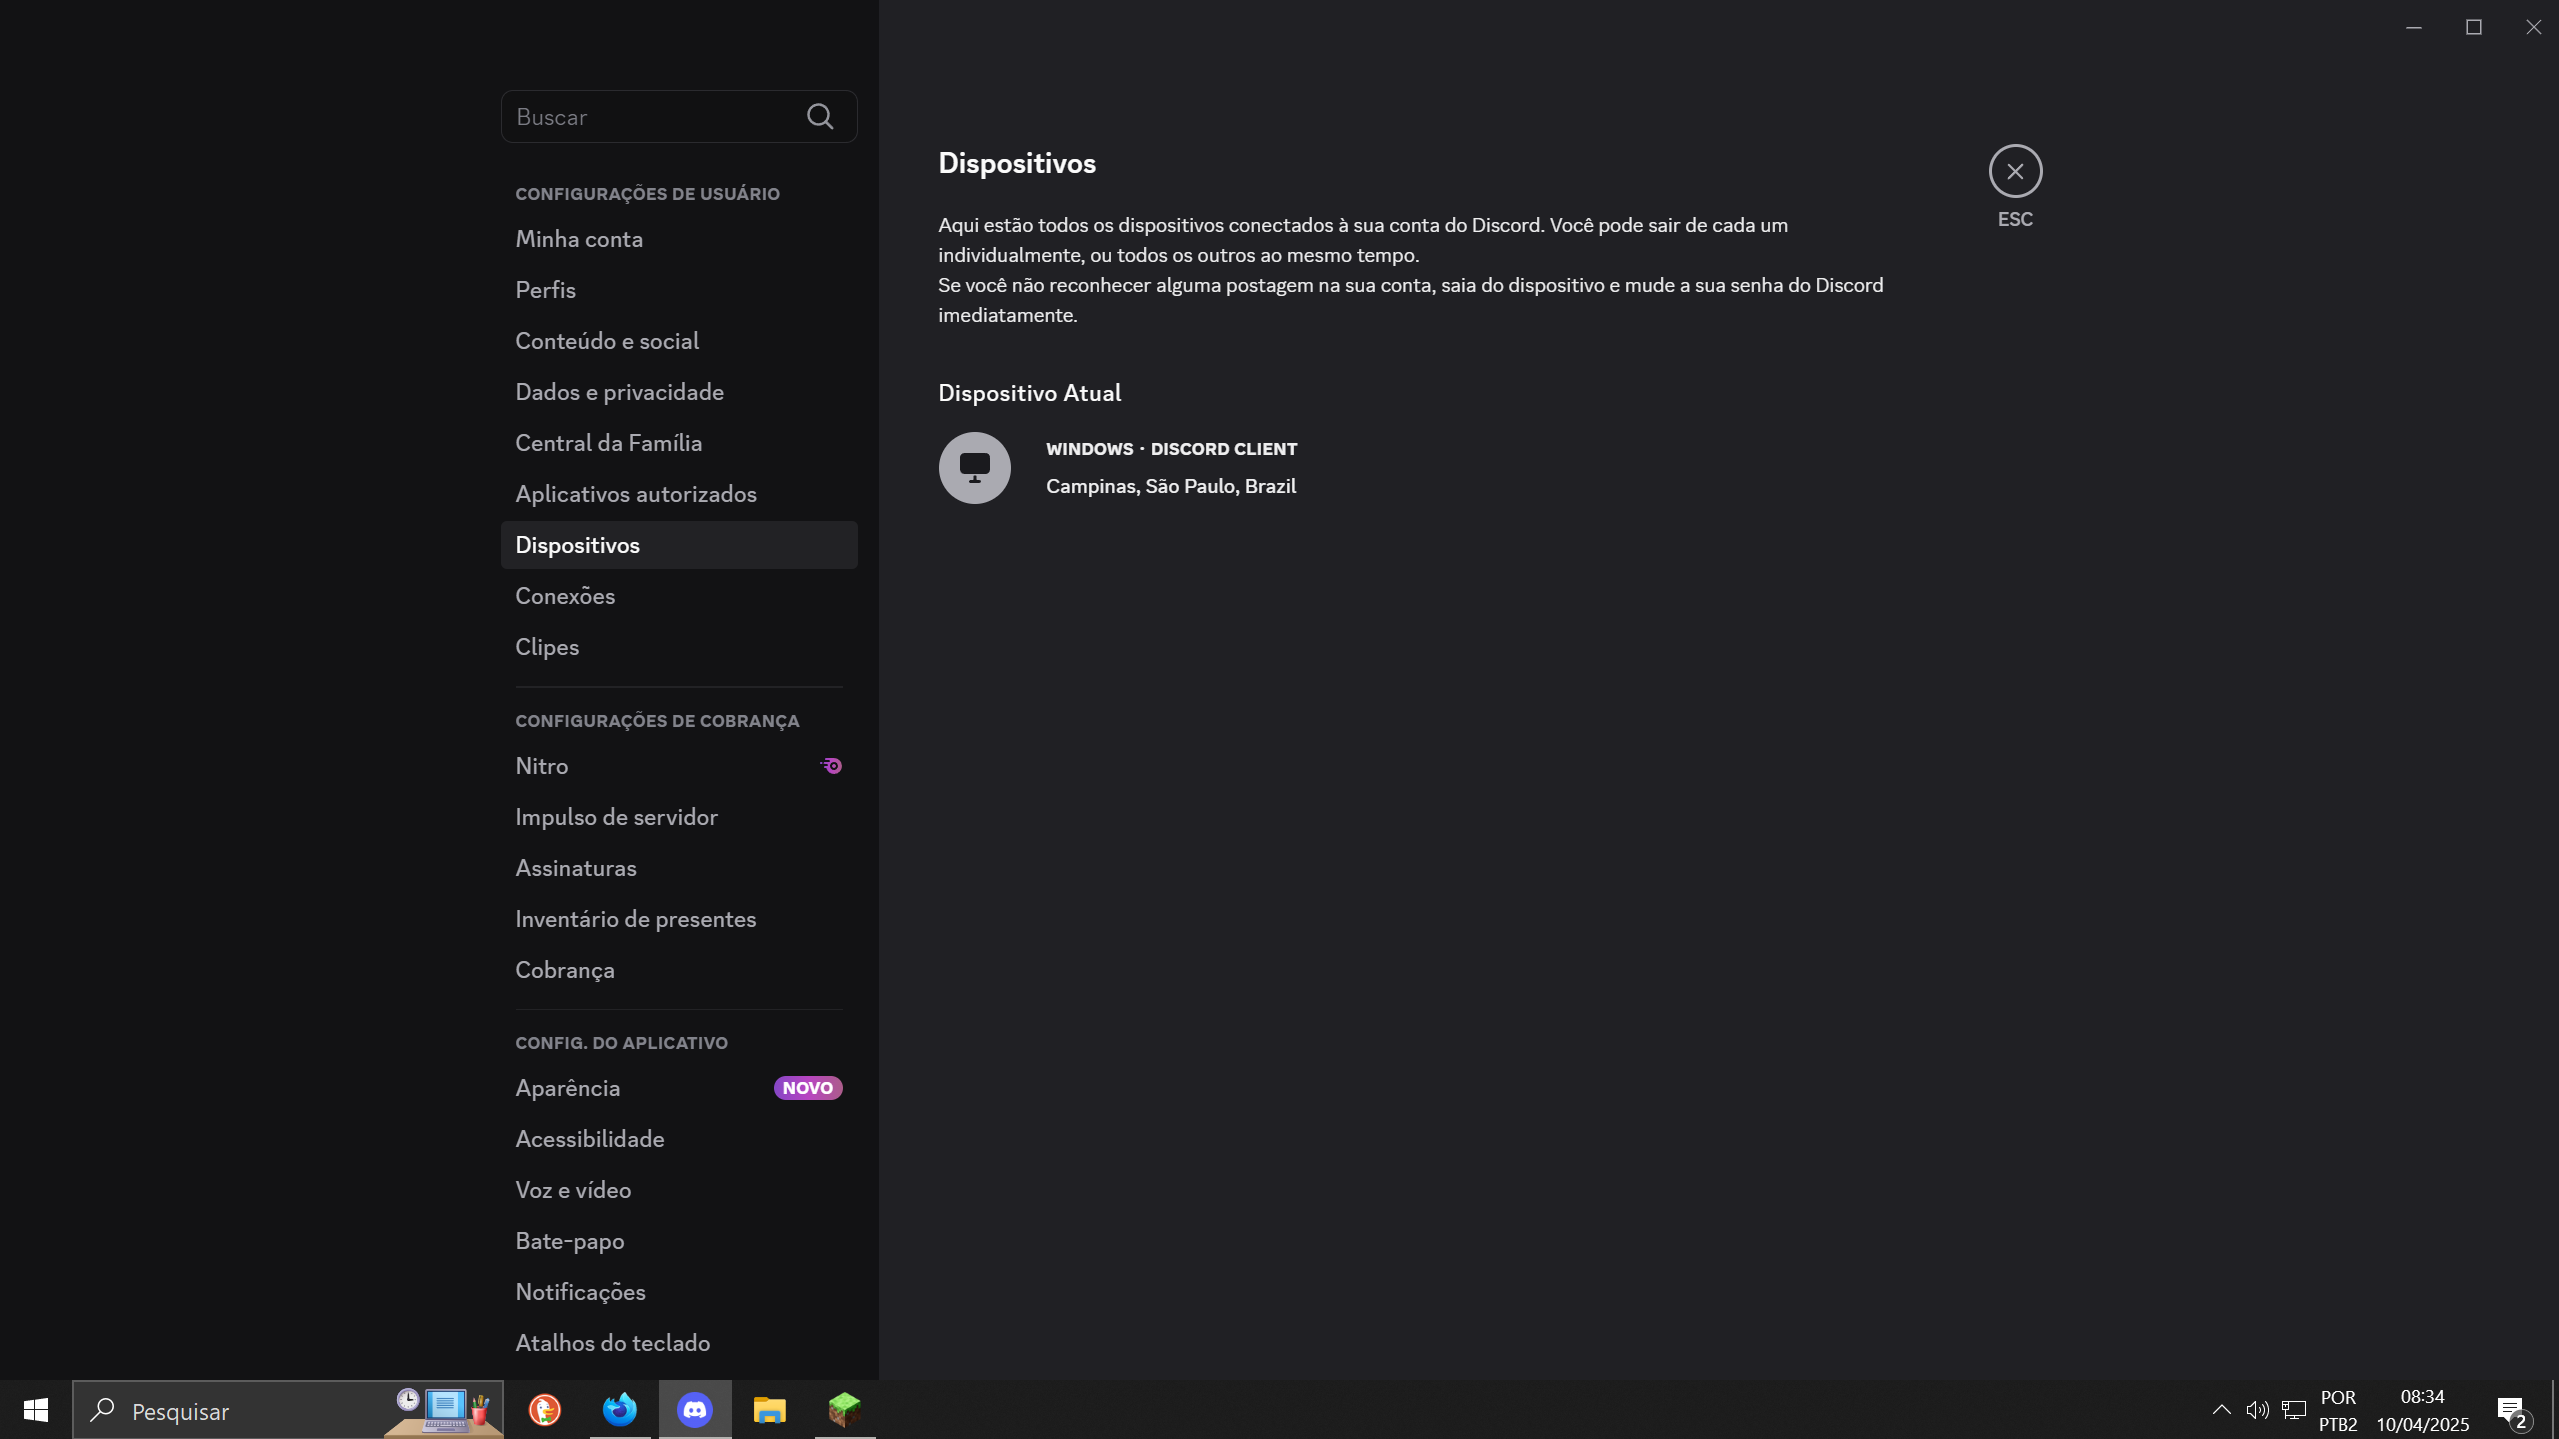2559x1439 pixels.
Task: Click the desktop monitor device icon
Action: tap(975, 468)
